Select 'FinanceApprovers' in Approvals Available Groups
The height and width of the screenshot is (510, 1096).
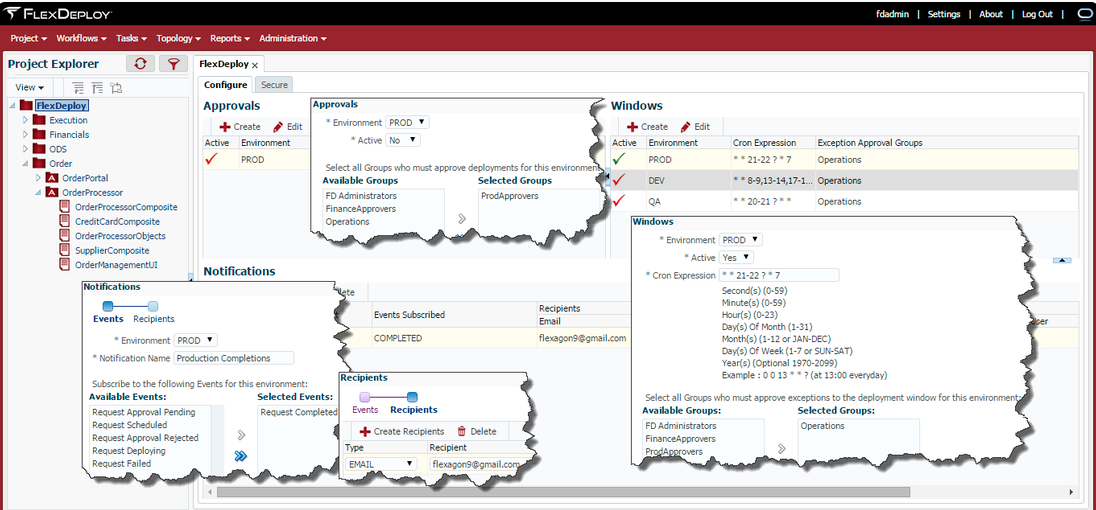[361, 209]
